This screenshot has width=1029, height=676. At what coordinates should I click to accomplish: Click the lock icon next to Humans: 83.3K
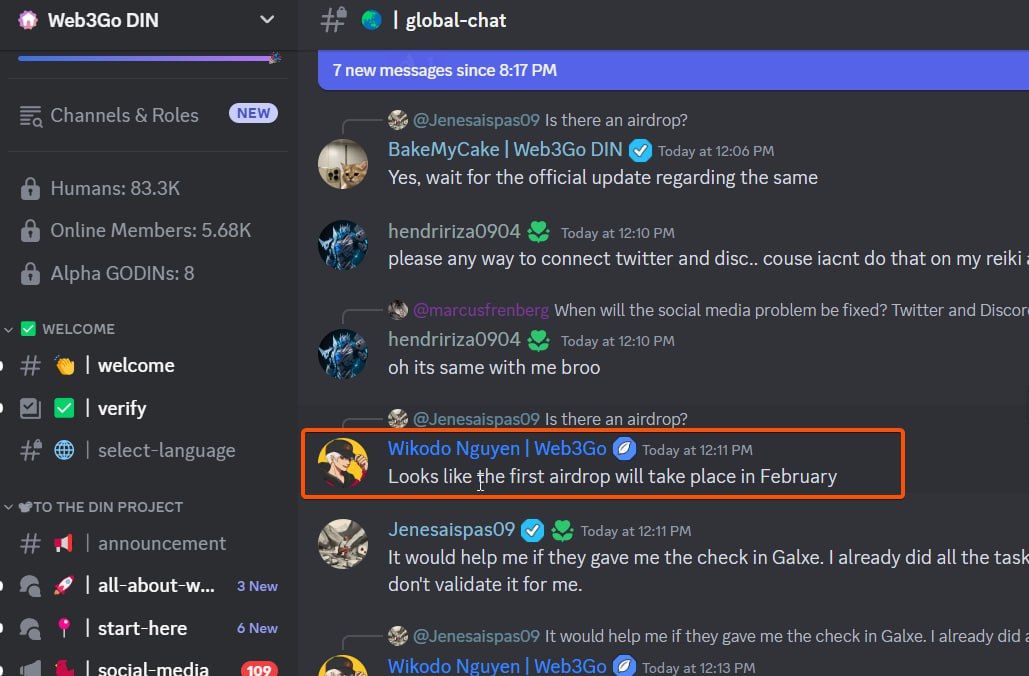click(x=30, y=188)
